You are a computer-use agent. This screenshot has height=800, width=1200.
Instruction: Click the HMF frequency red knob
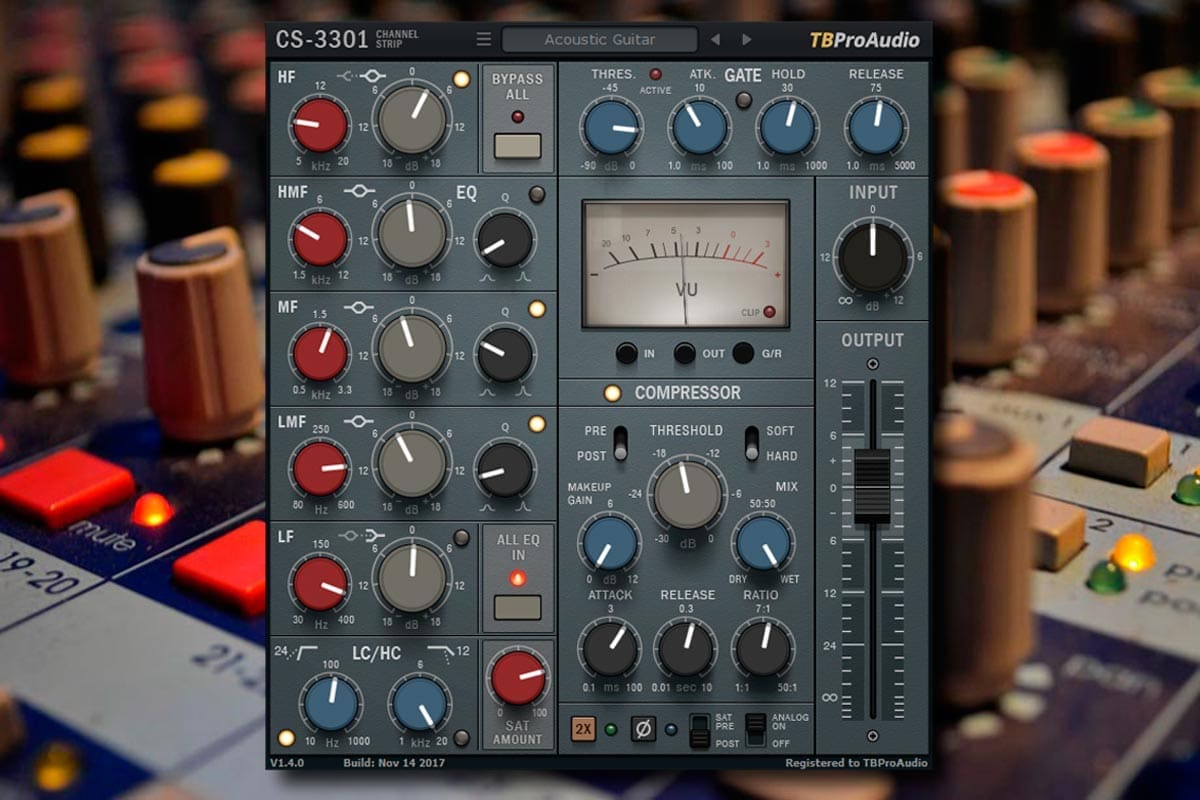tap(320, 239)
